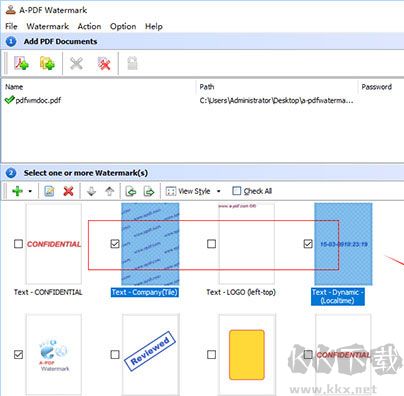The image size is (404, 396).
Task: Click the Name column header
Action: click(14, 87)
